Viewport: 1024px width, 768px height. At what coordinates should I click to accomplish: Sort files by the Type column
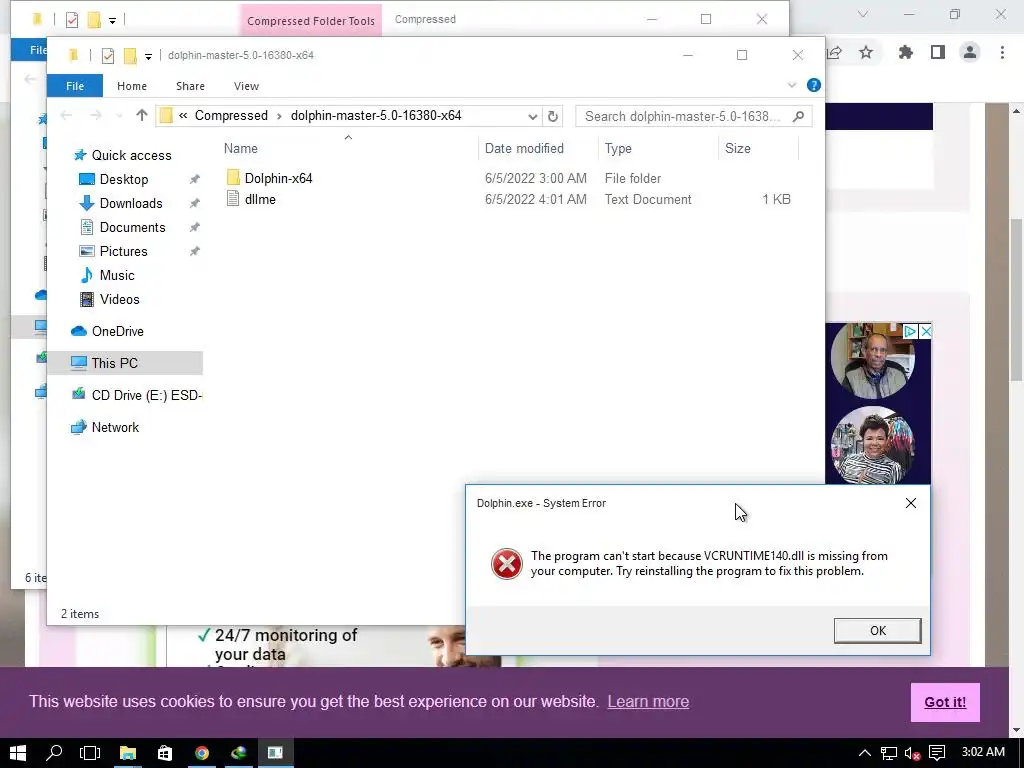[x=618, y=148]
